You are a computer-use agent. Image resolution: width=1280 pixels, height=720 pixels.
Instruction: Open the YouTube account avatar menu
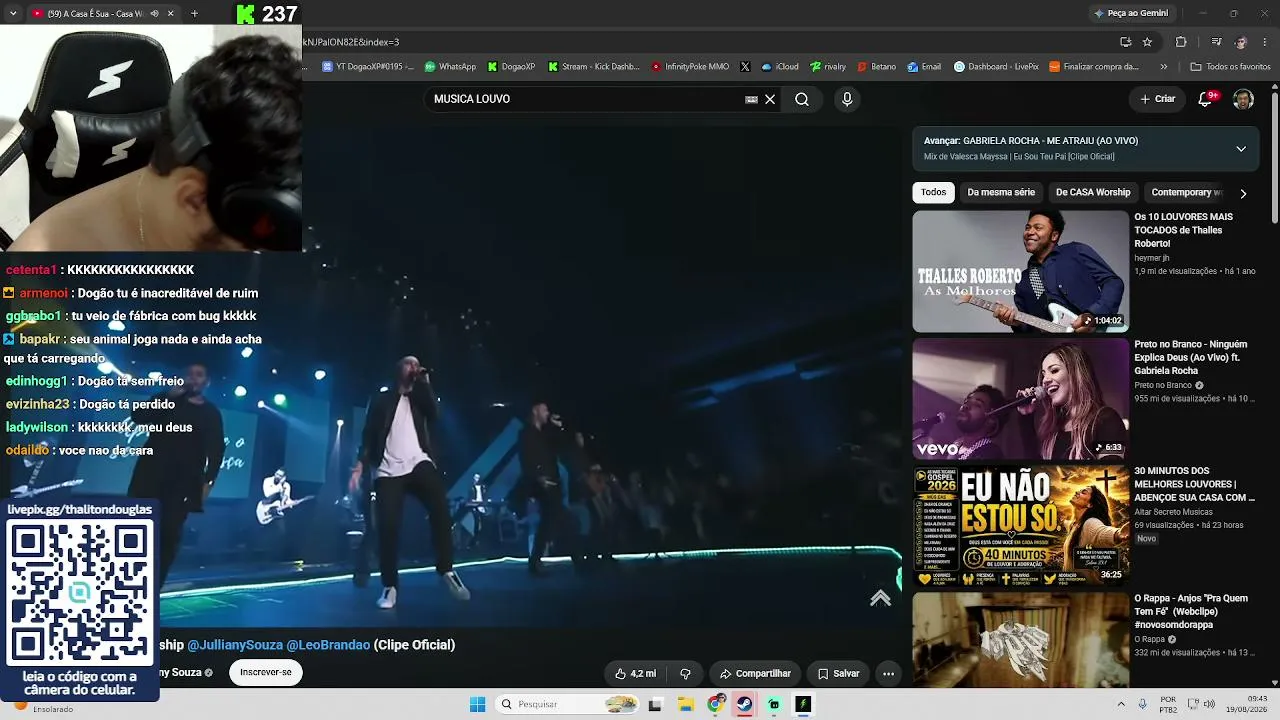click(x=1243, y=99)
